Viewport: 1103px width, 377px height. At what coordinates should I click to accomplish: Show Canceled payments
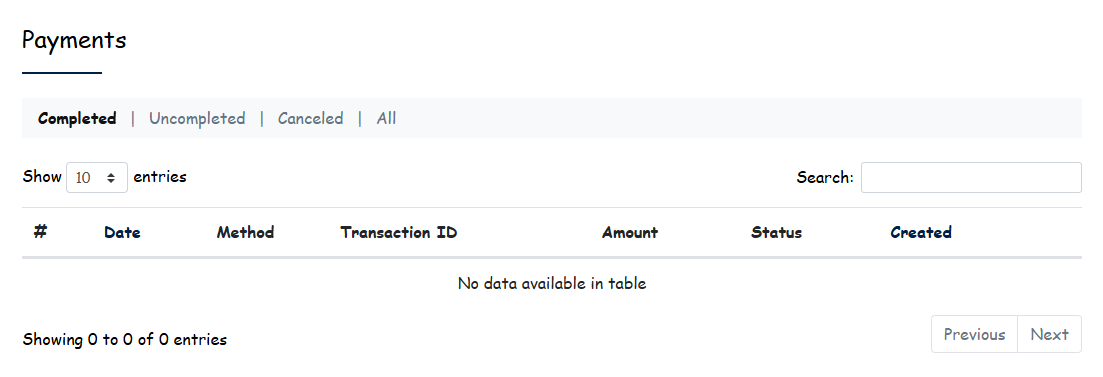click(x=310, y=118)
